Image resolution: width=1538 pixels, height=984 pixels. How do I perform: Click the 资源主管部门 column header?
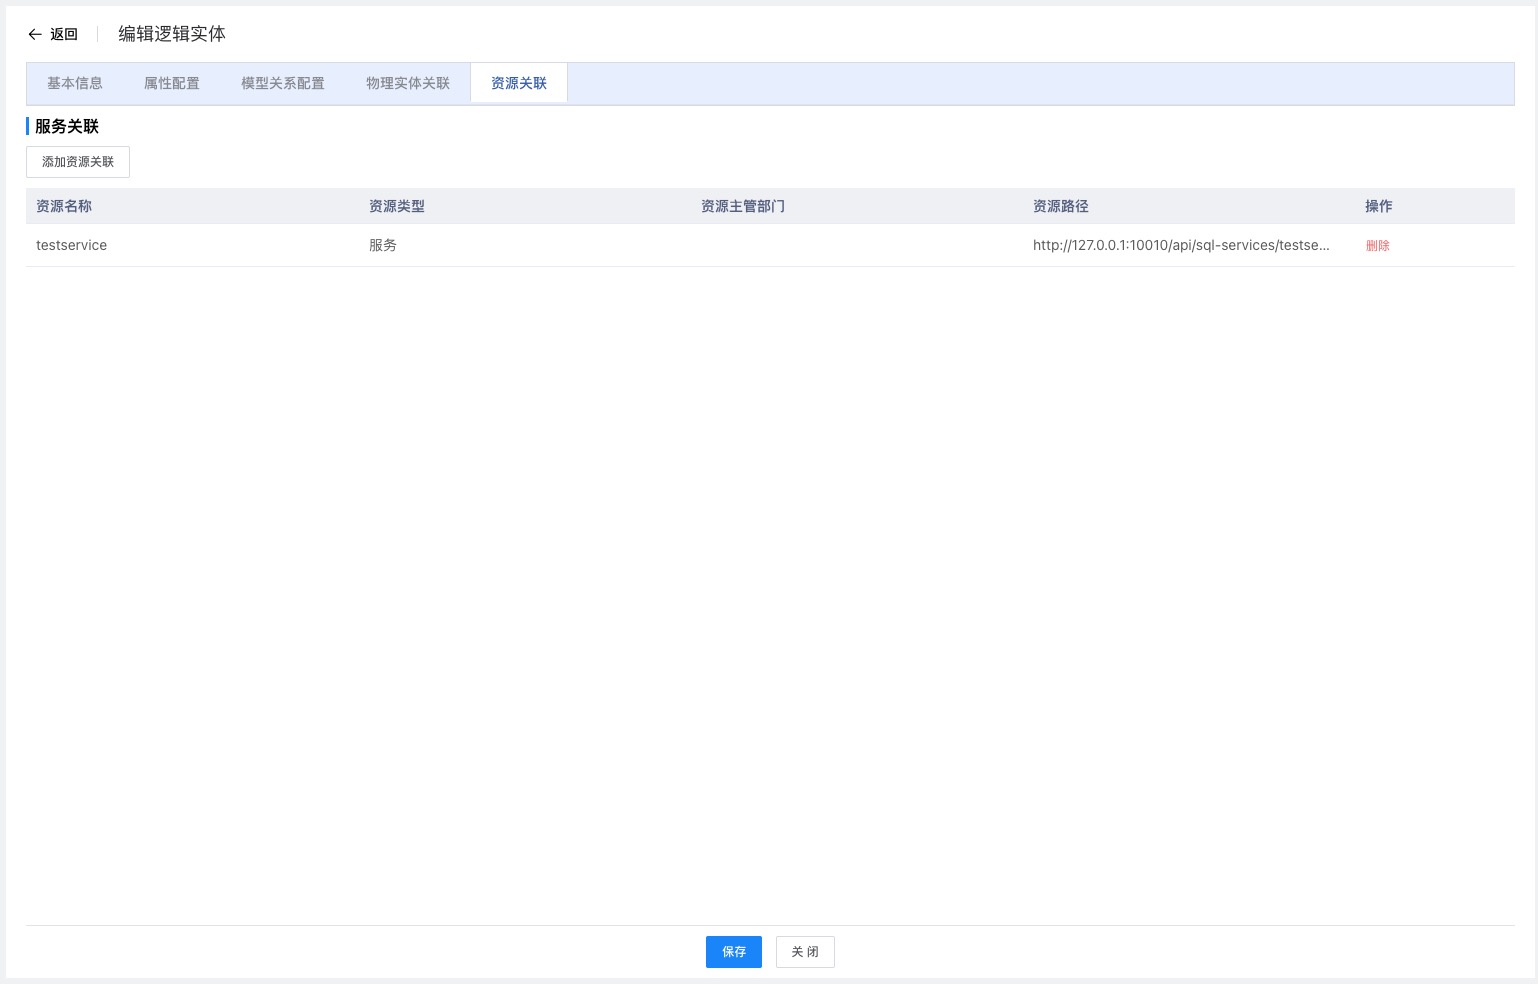[x=743, y=206]
